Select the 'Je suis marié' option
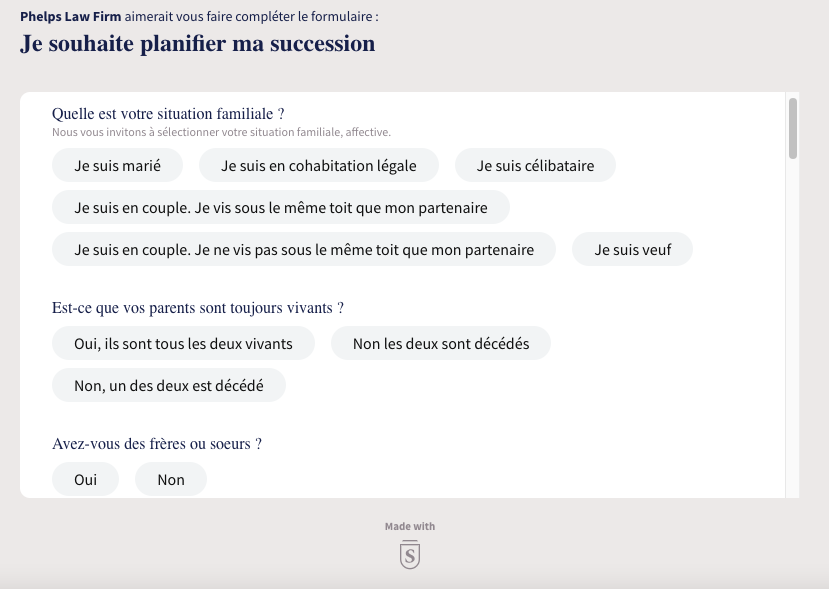Image resolution: width=829 pixels, height=589 pixels. [x=117, y=165]
